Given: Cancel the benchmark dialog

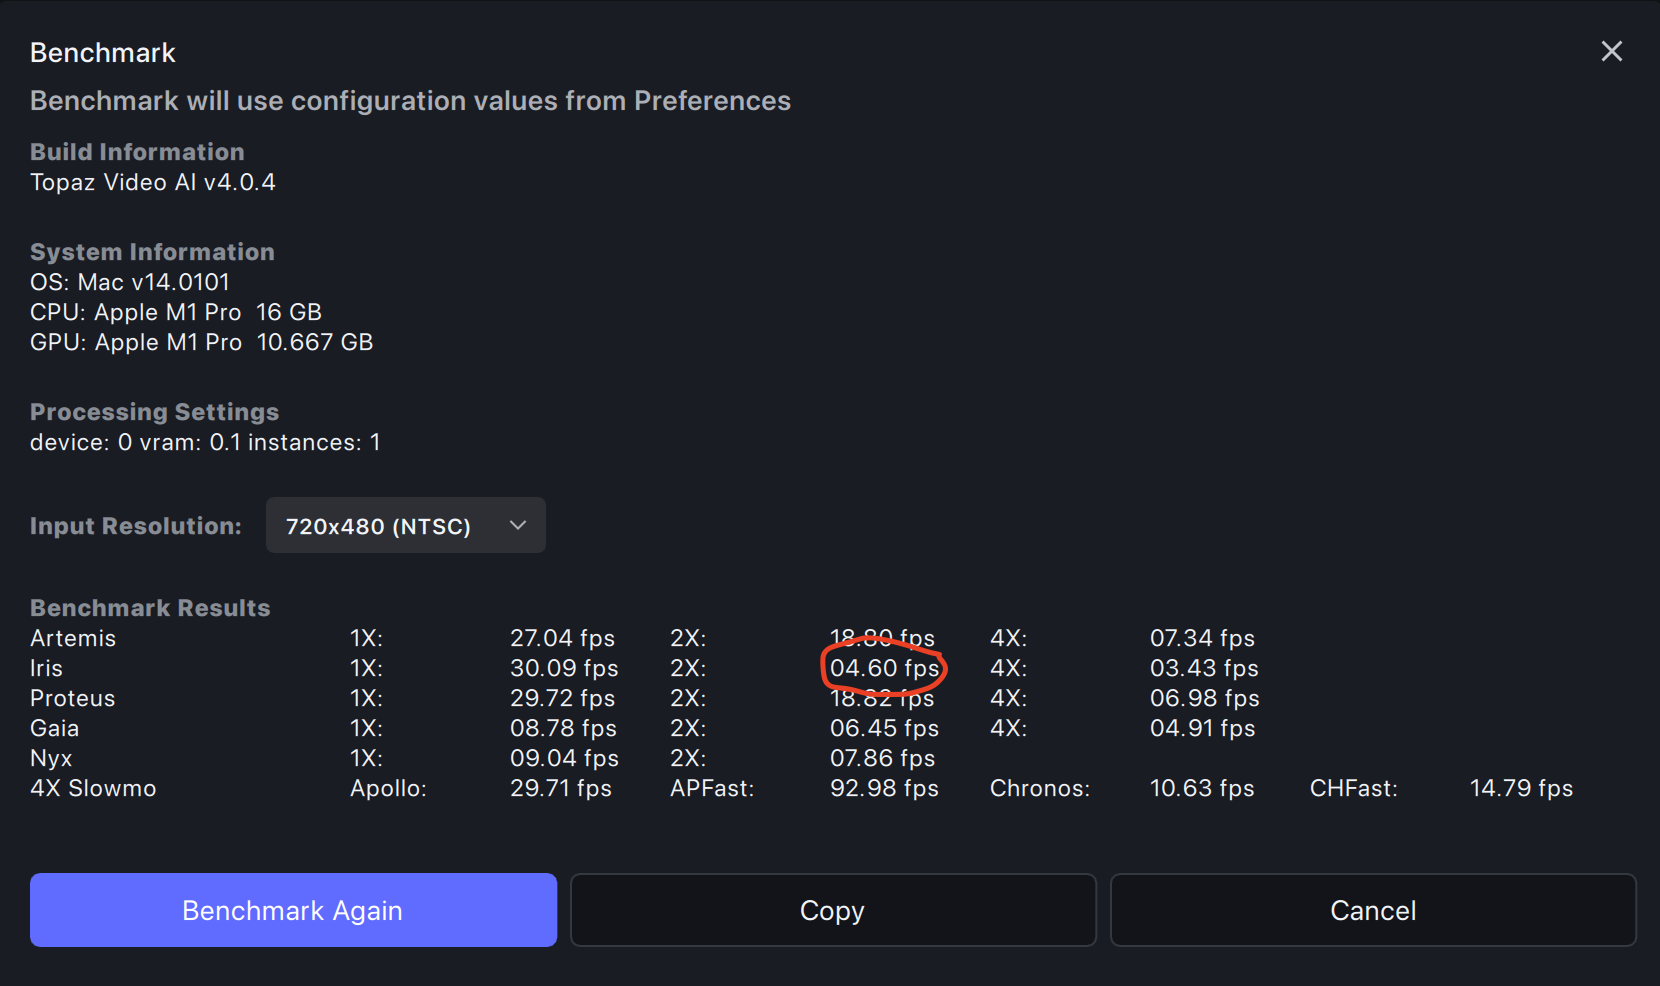Looking at the screenshot, I should click(x=1372, y=910).
